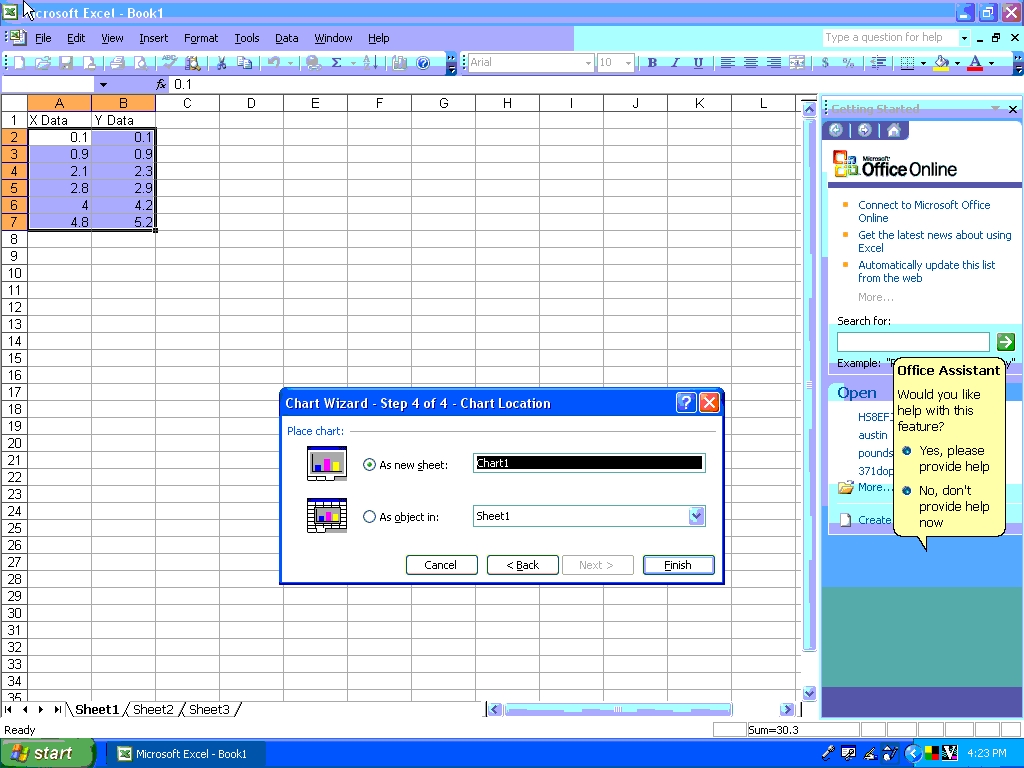Switch to the Sheet2 tab
Viewport: 1024px width, 768px height.
click(153, 709)
